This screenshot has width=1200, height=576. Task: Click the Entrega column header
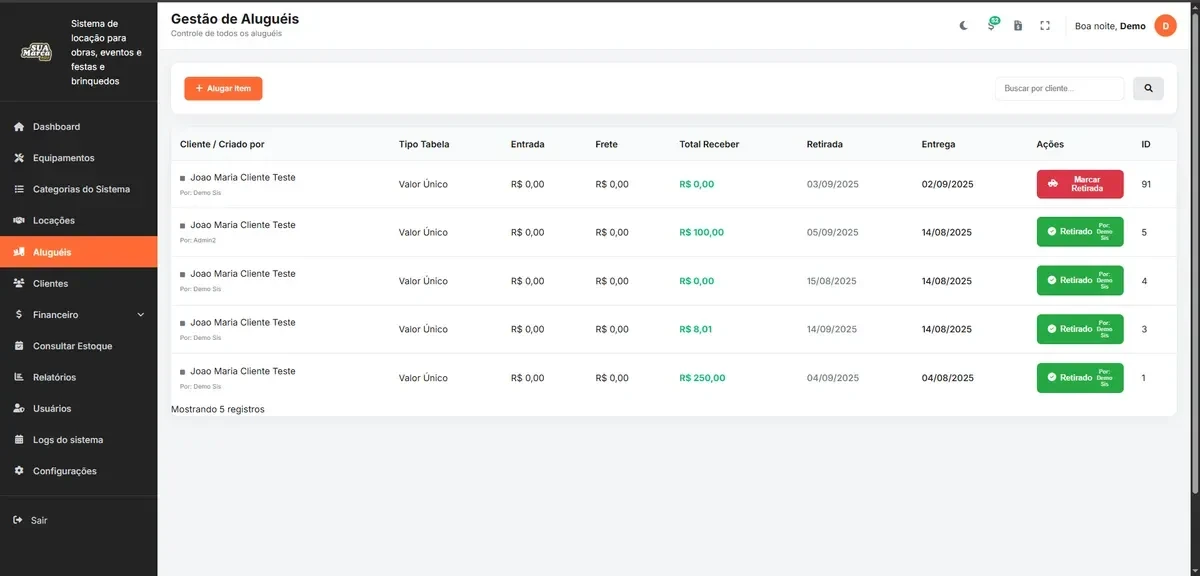click(x=939, y=144)
